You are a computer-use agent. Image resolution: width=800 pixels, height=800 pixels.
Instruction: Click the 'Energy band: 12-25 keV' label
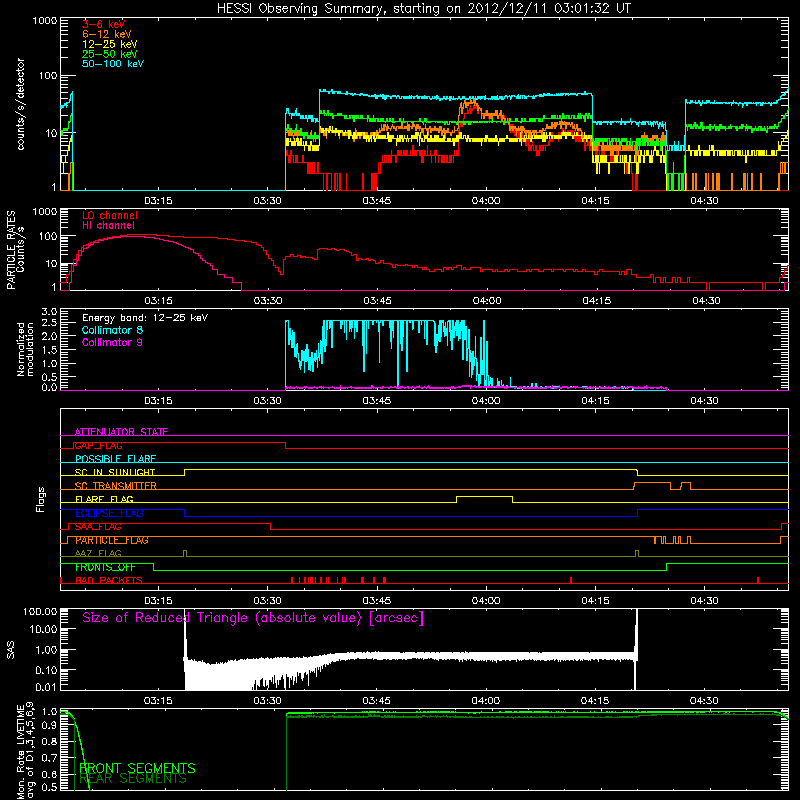pos(145,318)
